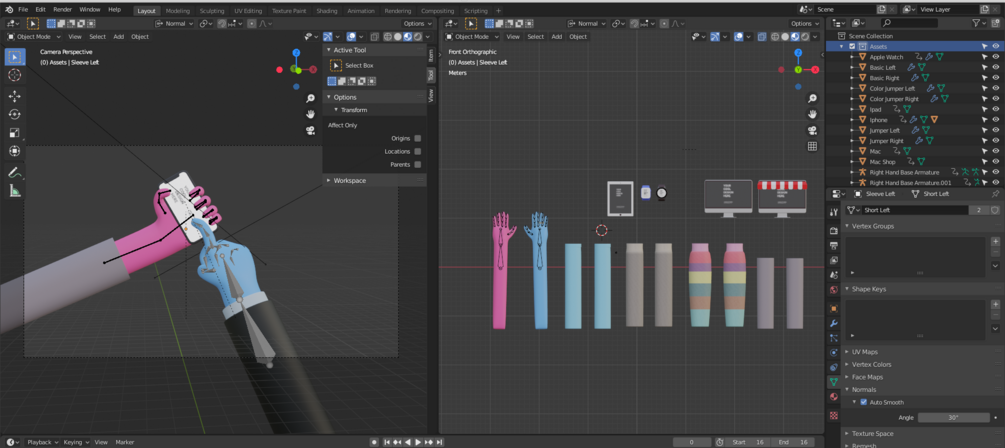Click the Blender logo menu icon
The width and height of the screenshot is (1005, 448).
(x=9, y=10)
